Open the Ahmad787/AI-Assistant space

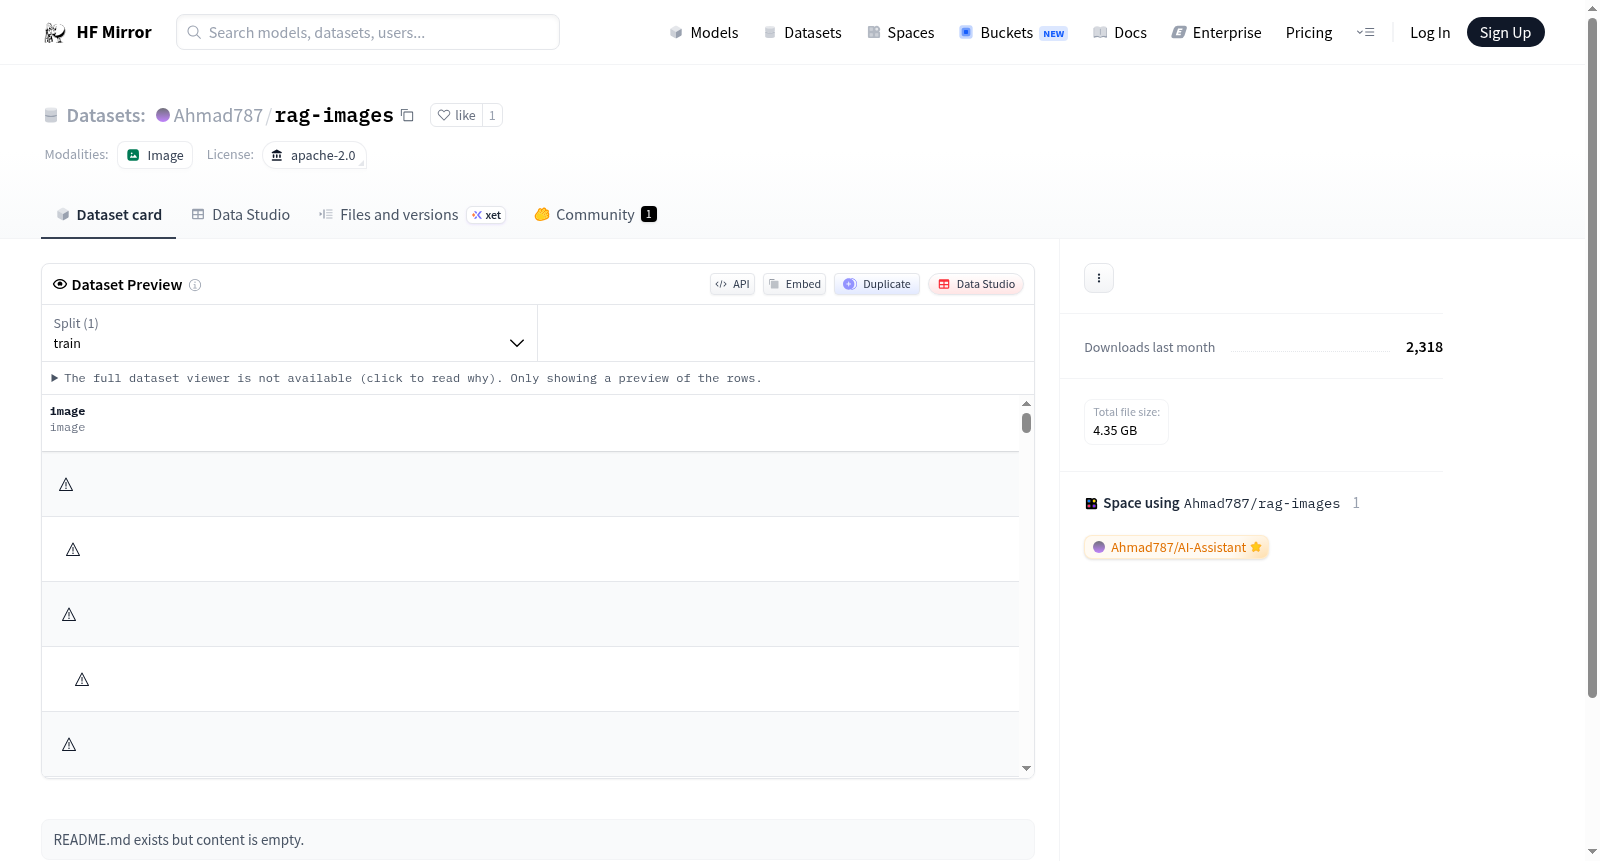tap(1177, 547)
